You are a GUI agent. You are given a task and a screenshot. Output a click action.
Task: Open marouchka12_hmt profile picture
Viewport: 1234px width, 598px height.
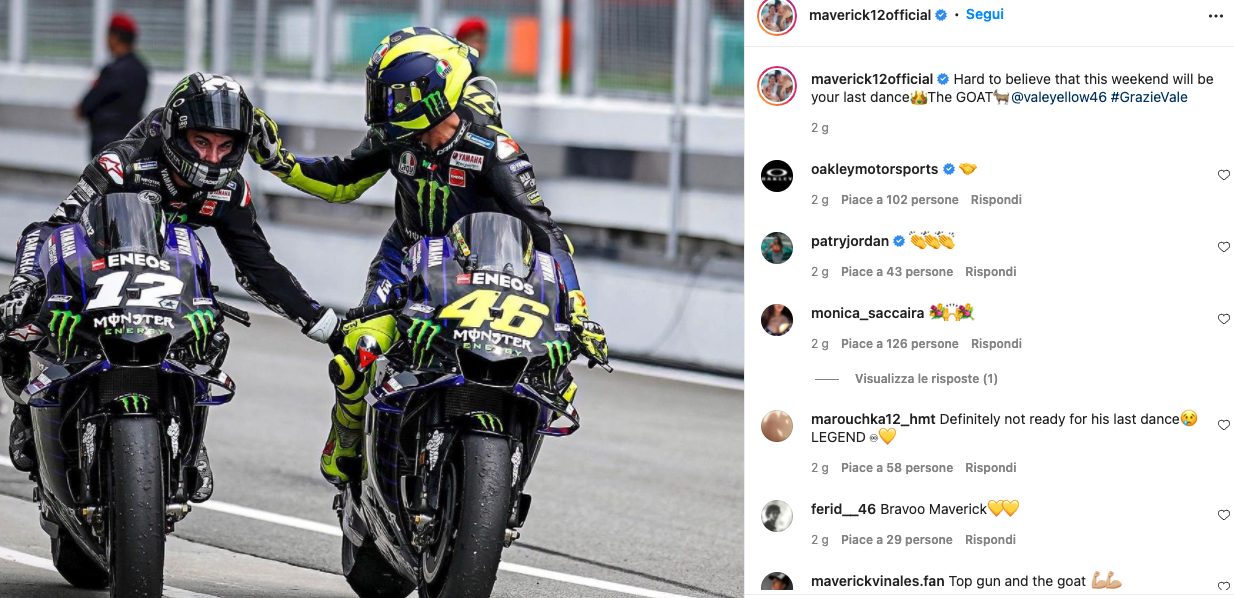(777, 426)
